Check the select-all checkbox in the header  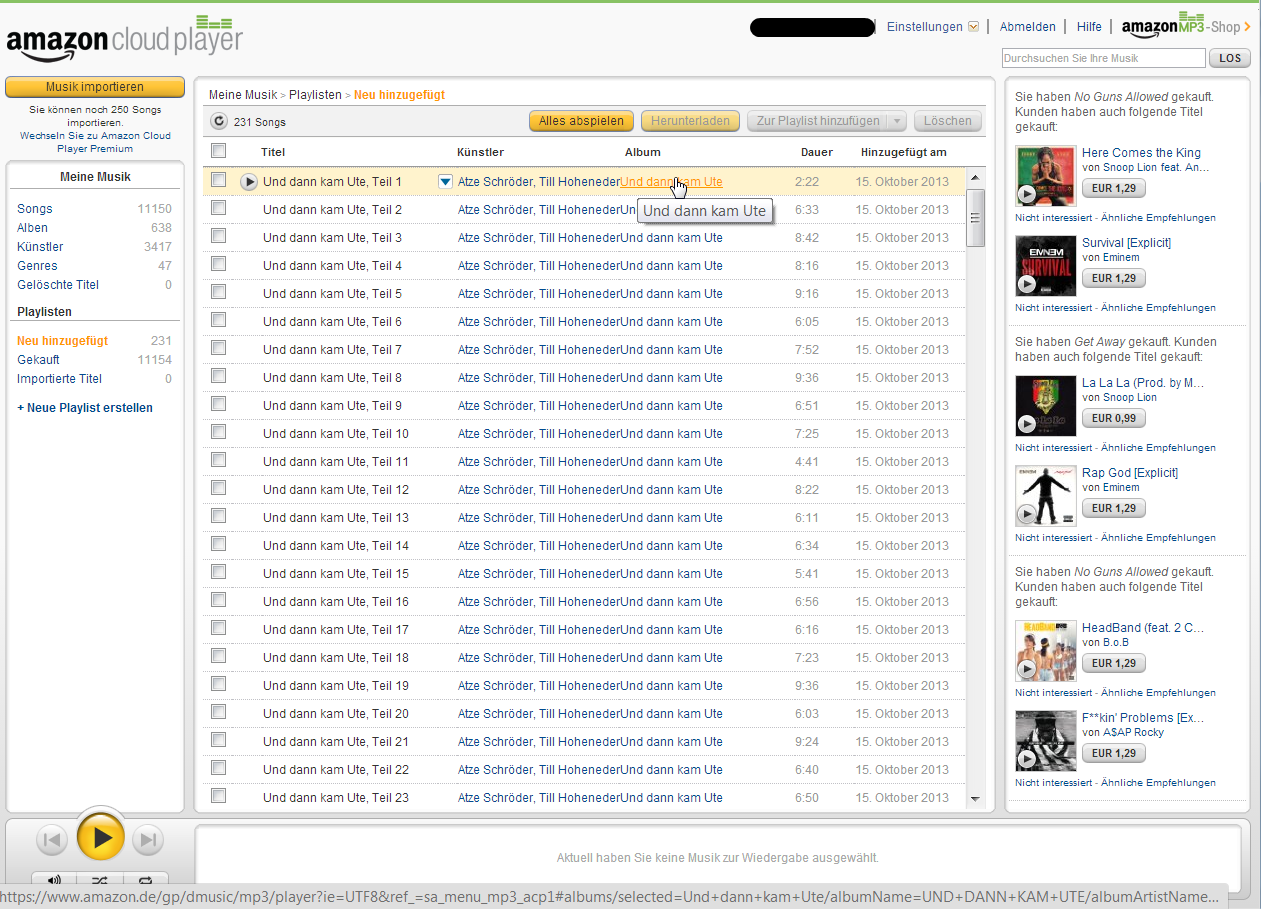(218, 151)
